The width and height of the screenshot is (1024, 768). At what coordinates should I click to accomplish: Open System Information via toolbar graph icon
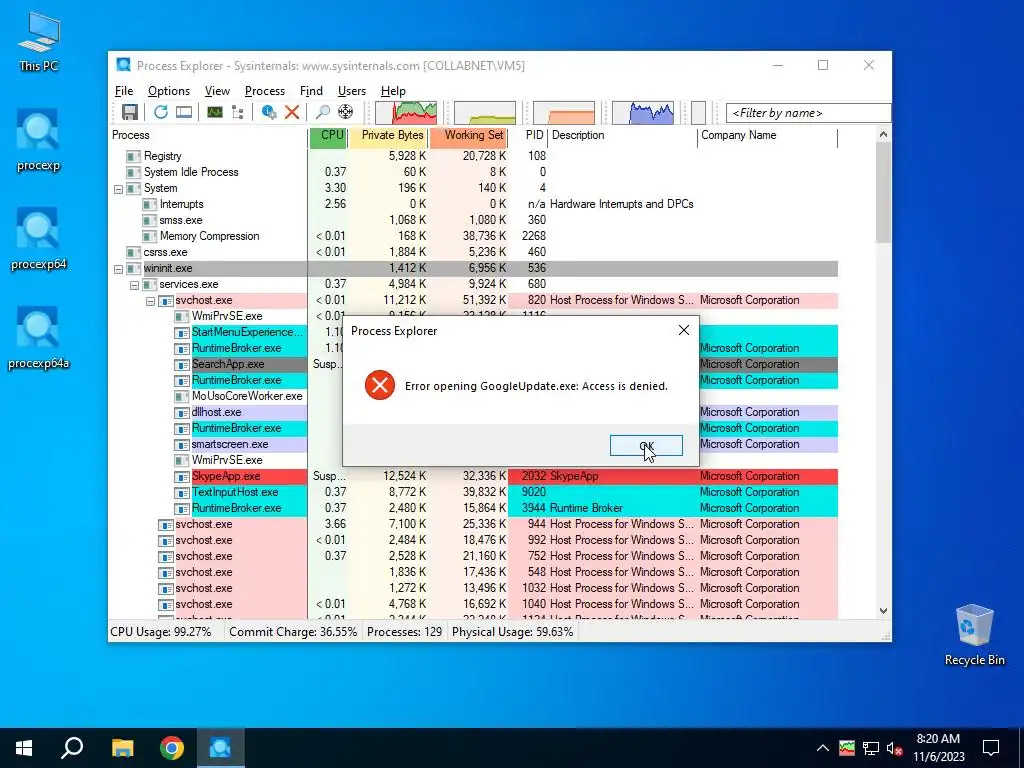pos(215,112)
